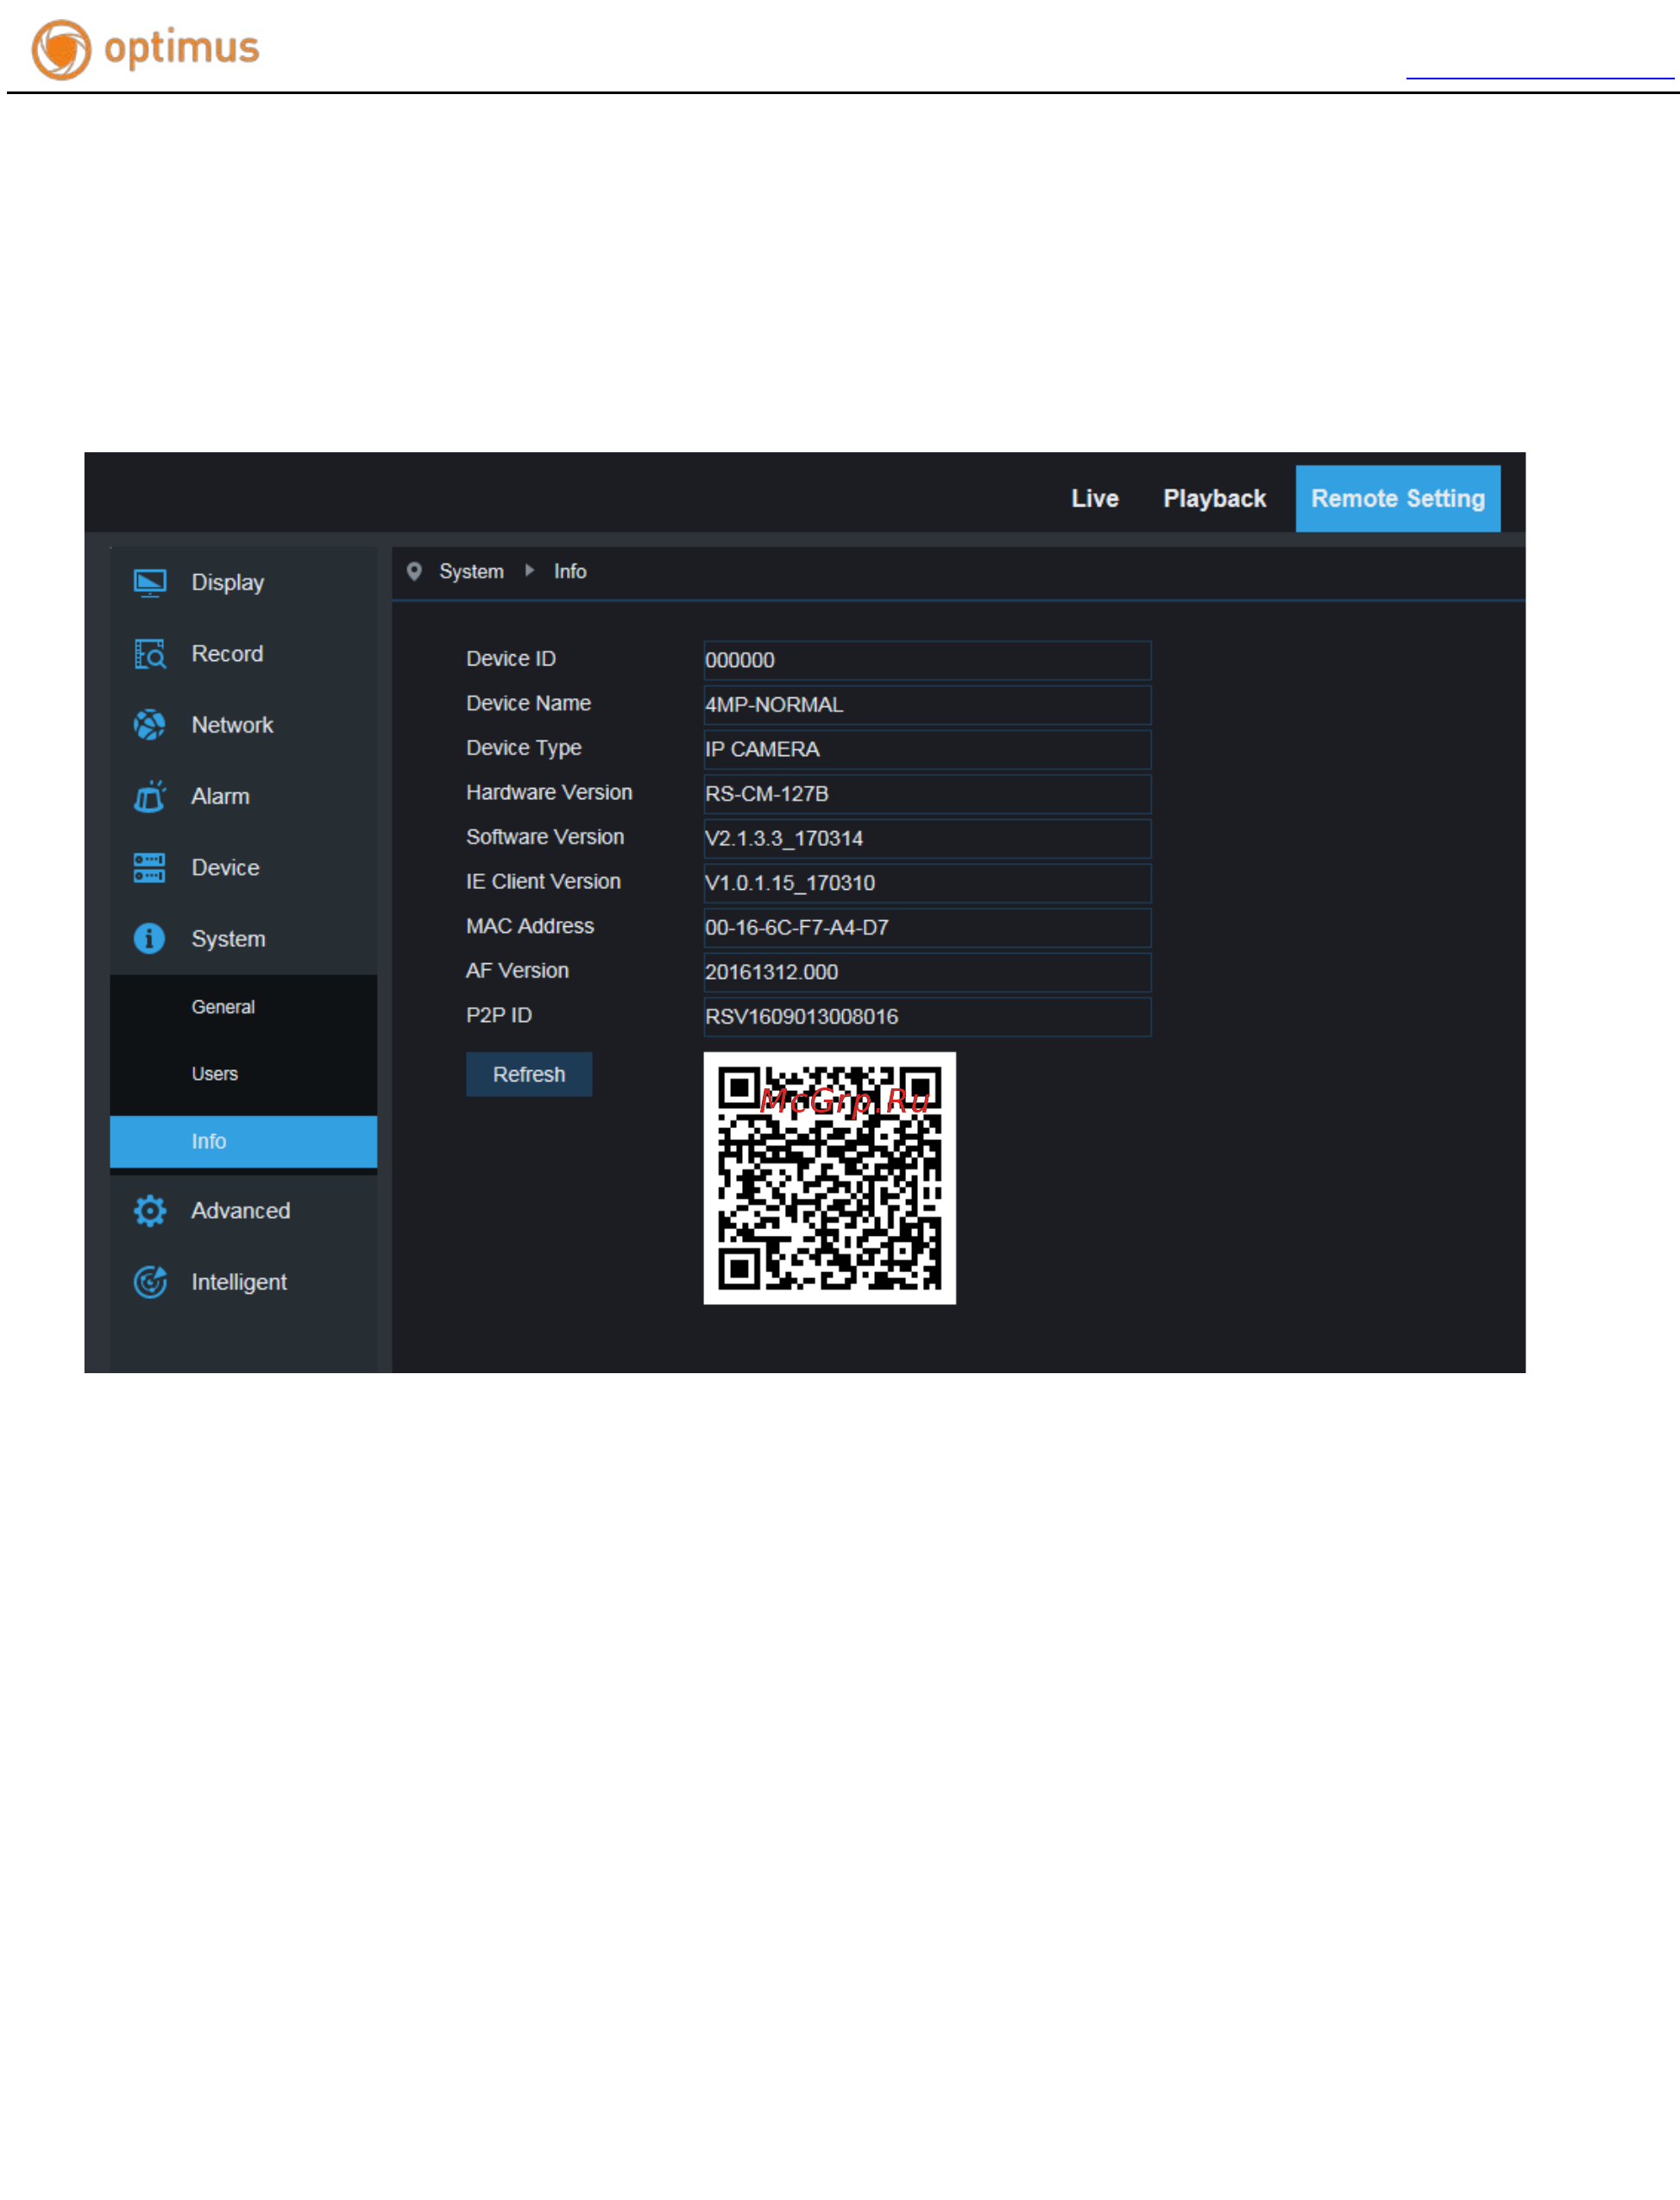Screen dimensions: 1680x2200
Task: Click the Device ID field
Action: pyautogui.click(x=927, y=660)
